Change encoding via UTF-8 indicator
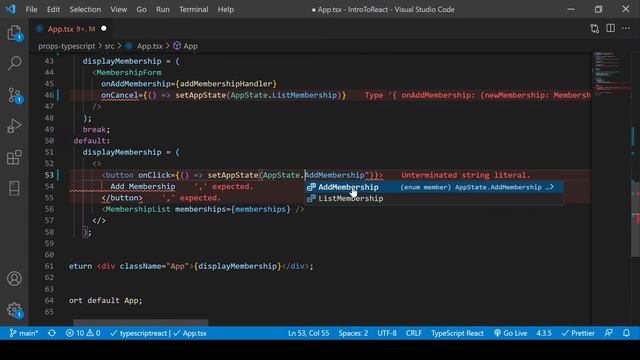 click(x=387, y=333)
